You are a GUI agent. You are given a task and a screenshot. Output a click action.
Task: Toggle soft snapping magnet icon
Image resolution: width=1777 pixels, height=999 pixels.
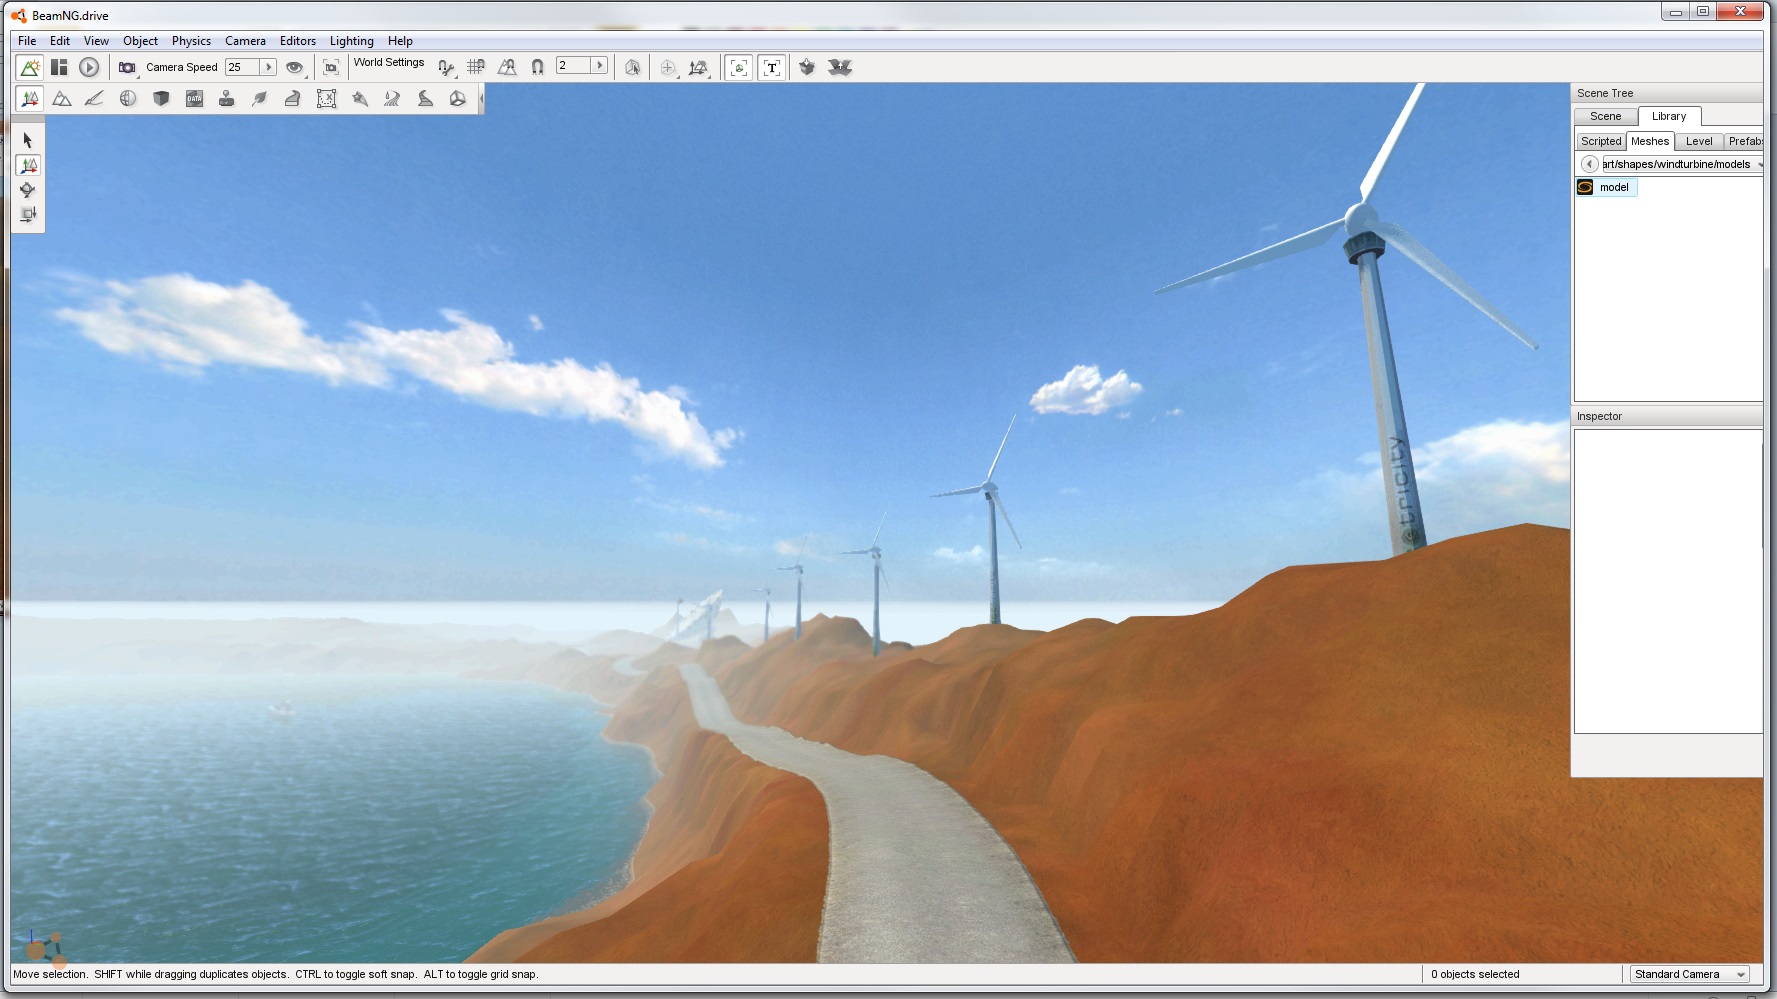[537, 67]
